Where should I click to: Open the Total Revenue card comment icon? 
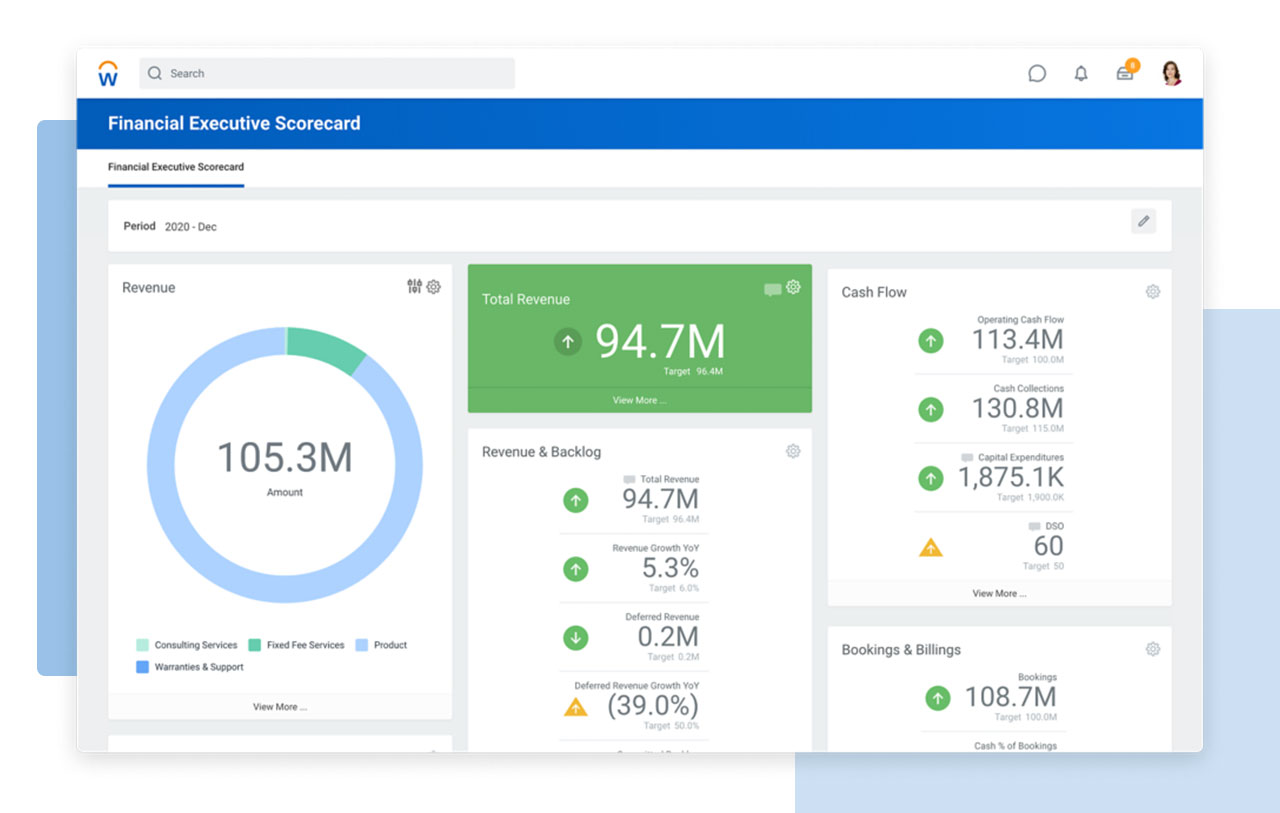[x=772, y=290]
